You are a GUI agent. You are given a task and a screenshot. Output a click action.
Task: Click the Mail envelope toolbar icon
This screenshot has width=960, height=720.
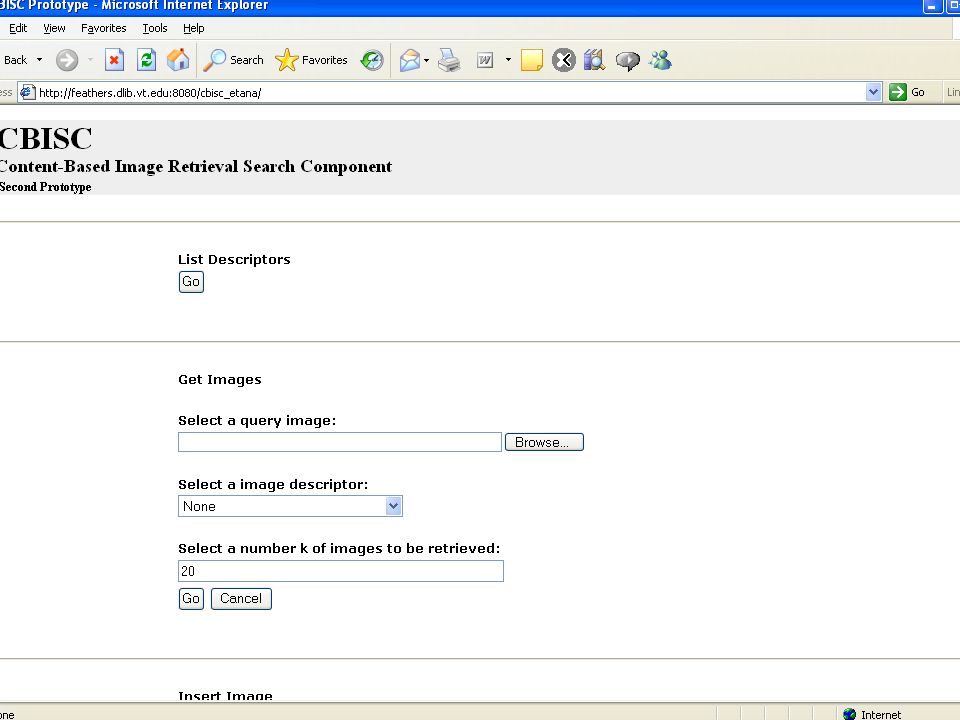(x=410, y=60)
